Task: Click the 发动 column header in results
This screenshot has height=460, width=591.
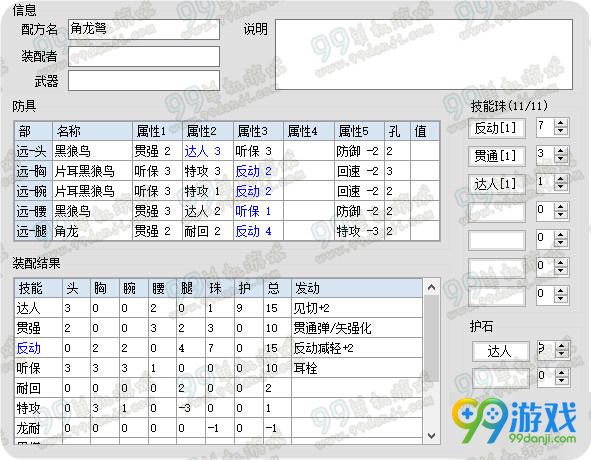Action: tap(357, 288)
